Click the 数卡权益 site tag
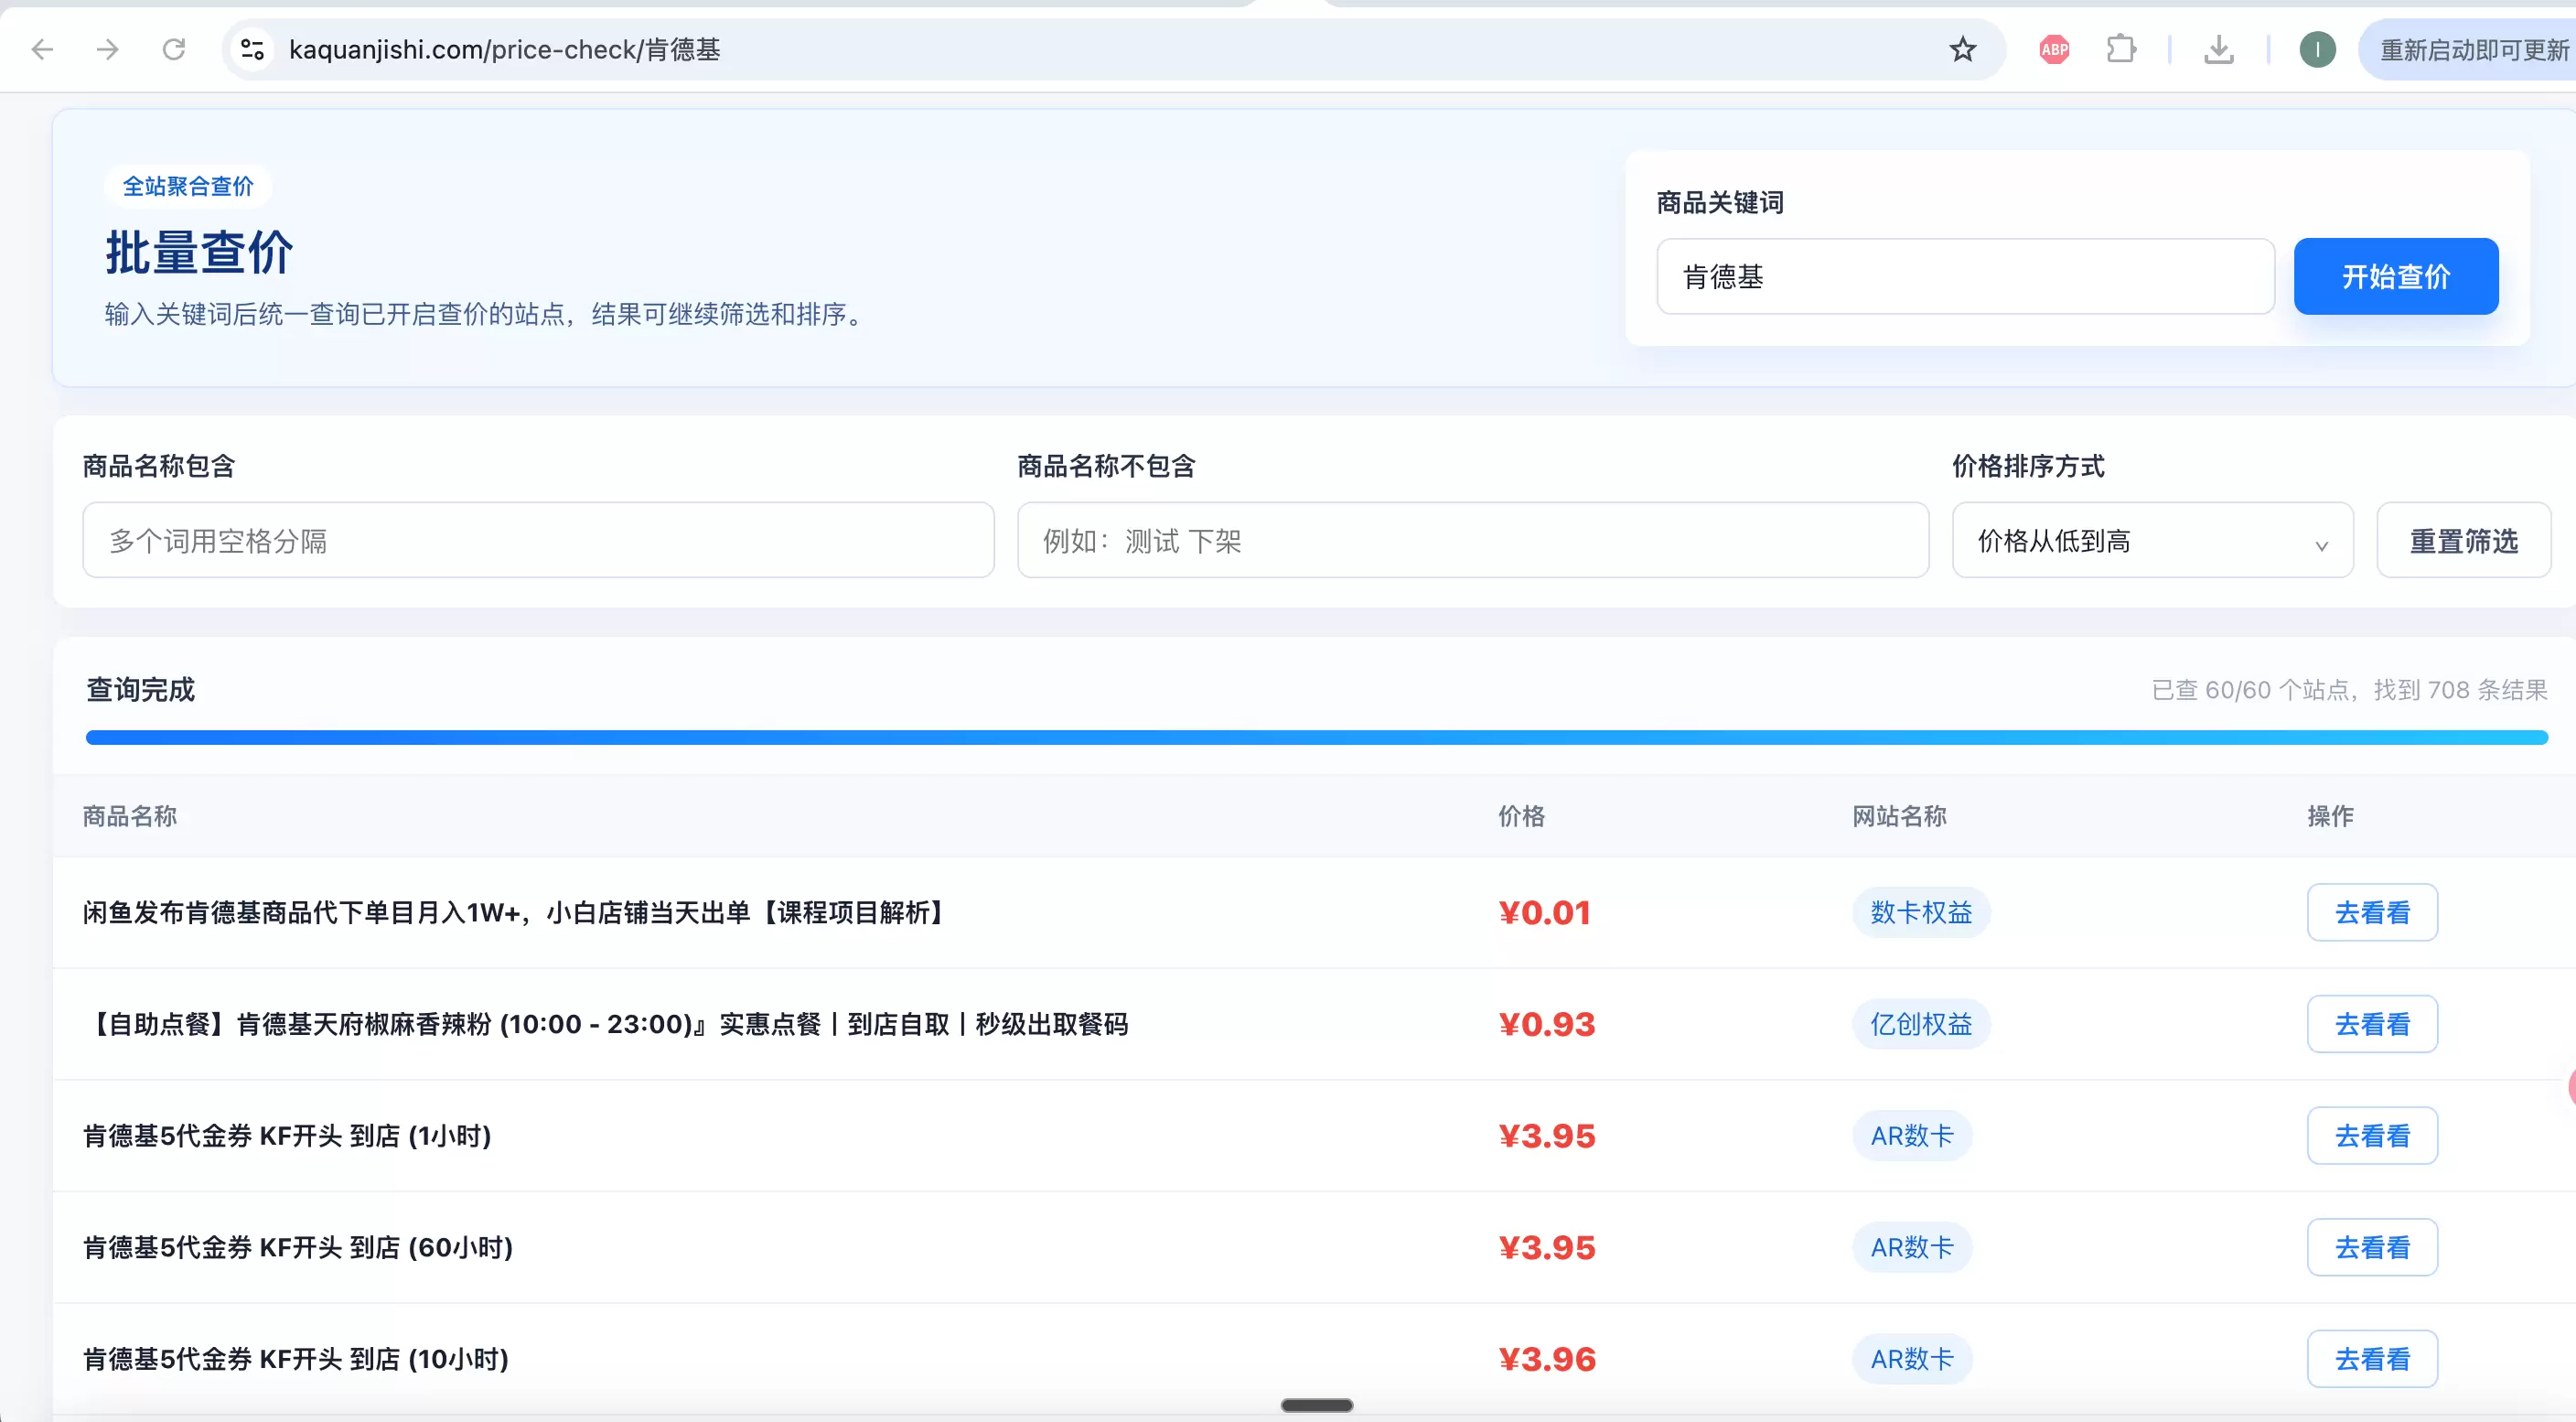The image size is (2576, 1422). pyautogui.click(x=1921, y=912)
